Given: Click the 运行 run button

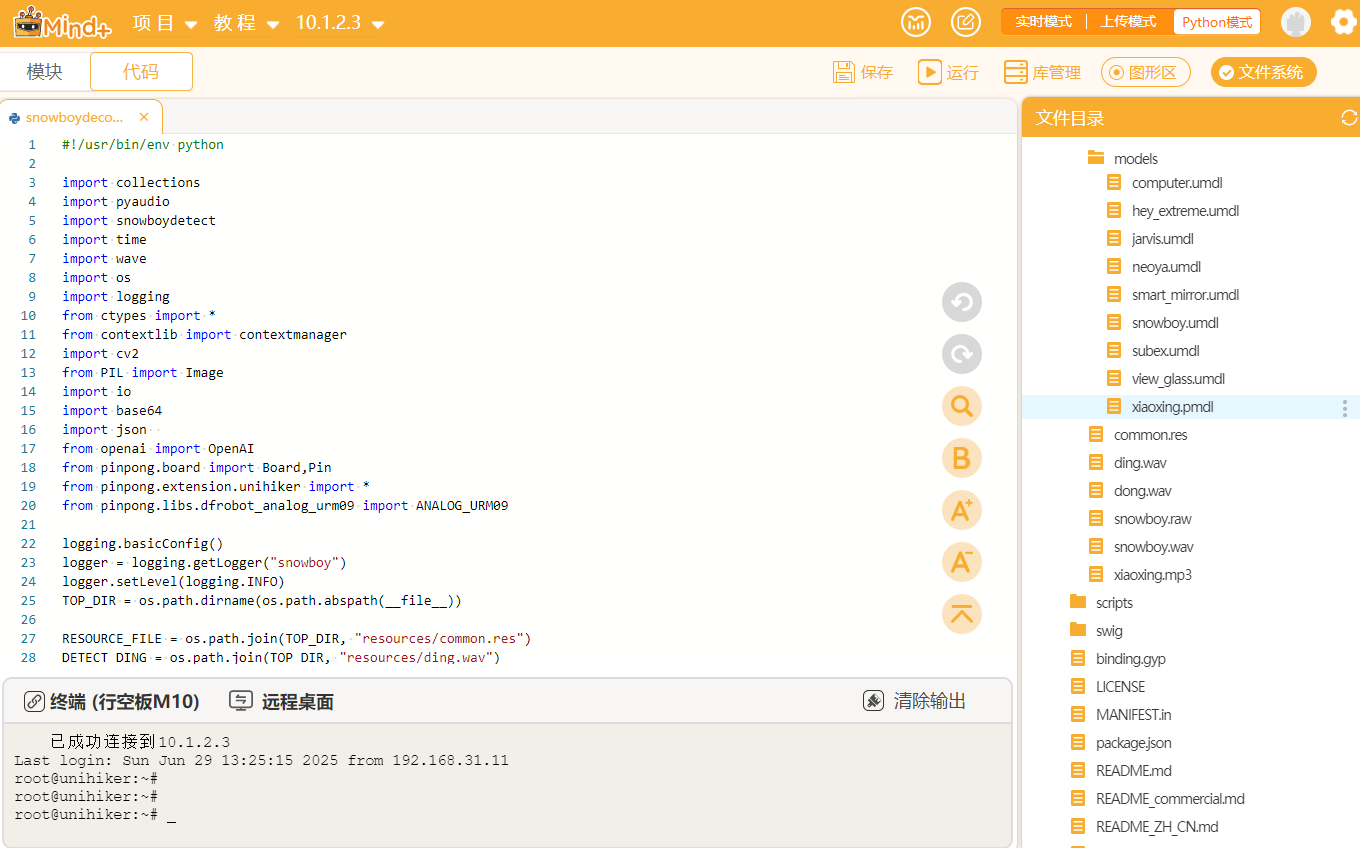Looking at the screenshot, I should (948, 72).
